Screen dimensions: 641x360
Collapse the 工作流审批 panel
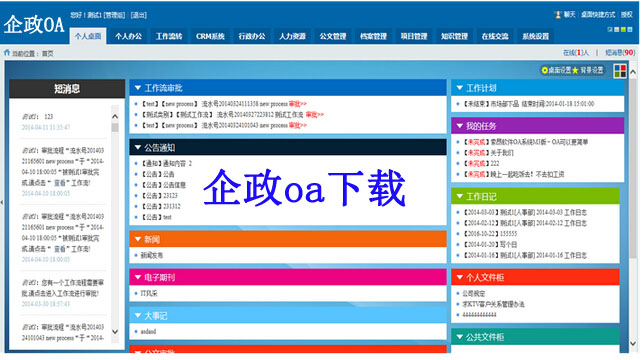[138, 88]
